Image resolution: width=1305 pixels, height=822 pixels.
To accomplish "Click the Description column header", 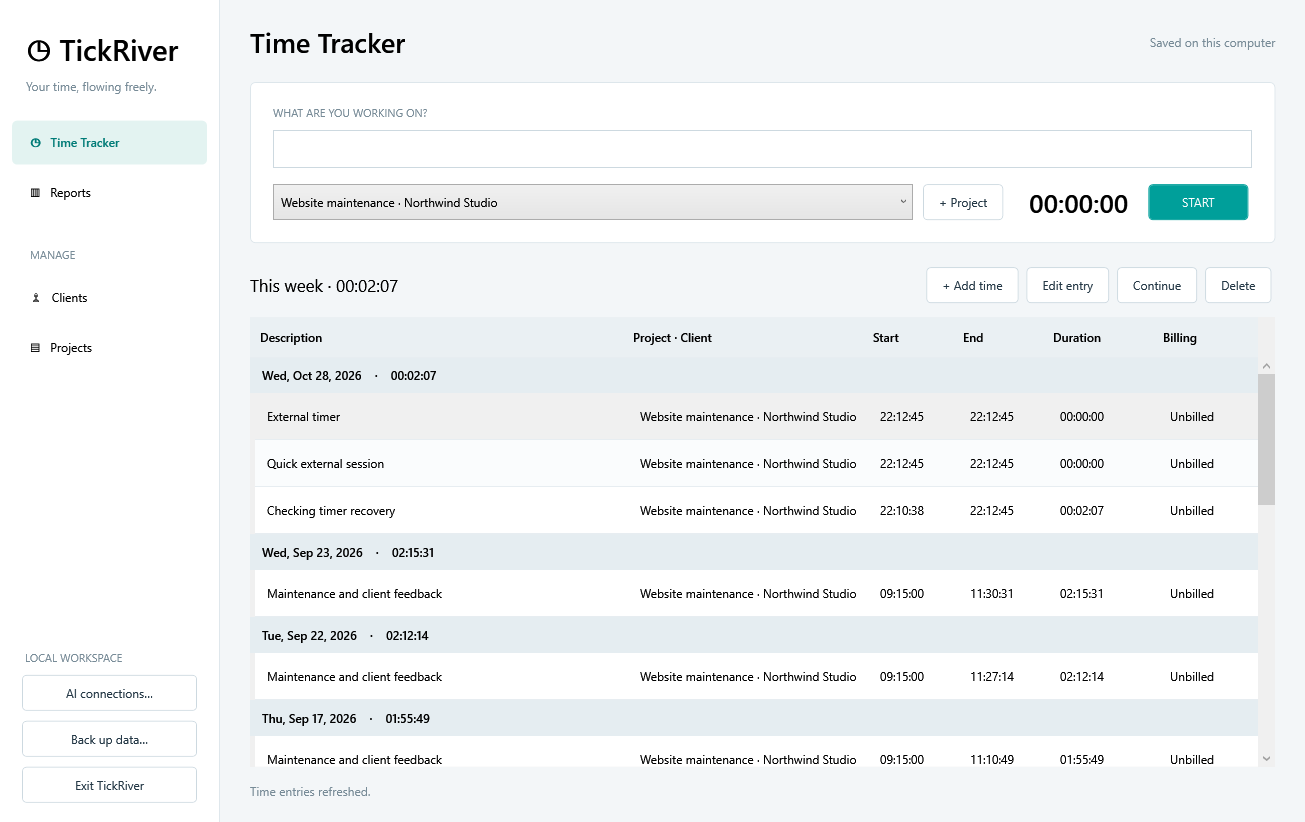I will point(291,338).
